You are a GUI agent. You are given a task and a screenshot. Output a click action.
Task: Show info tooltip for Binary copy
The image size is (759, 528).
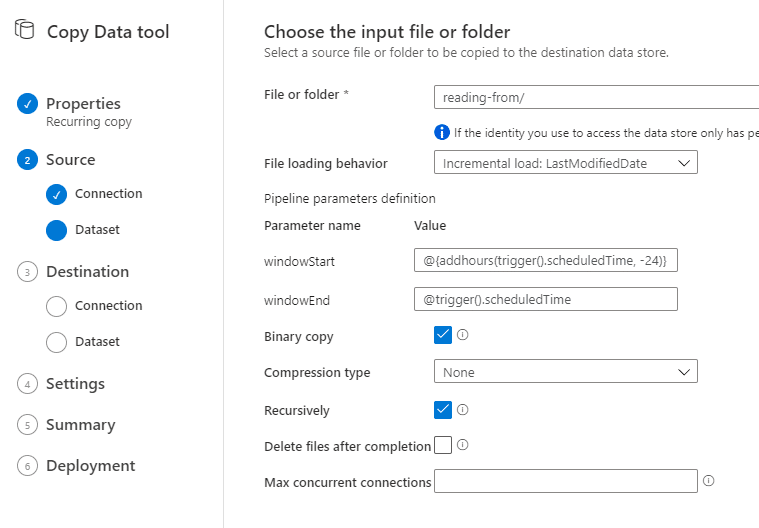(463, 334)
